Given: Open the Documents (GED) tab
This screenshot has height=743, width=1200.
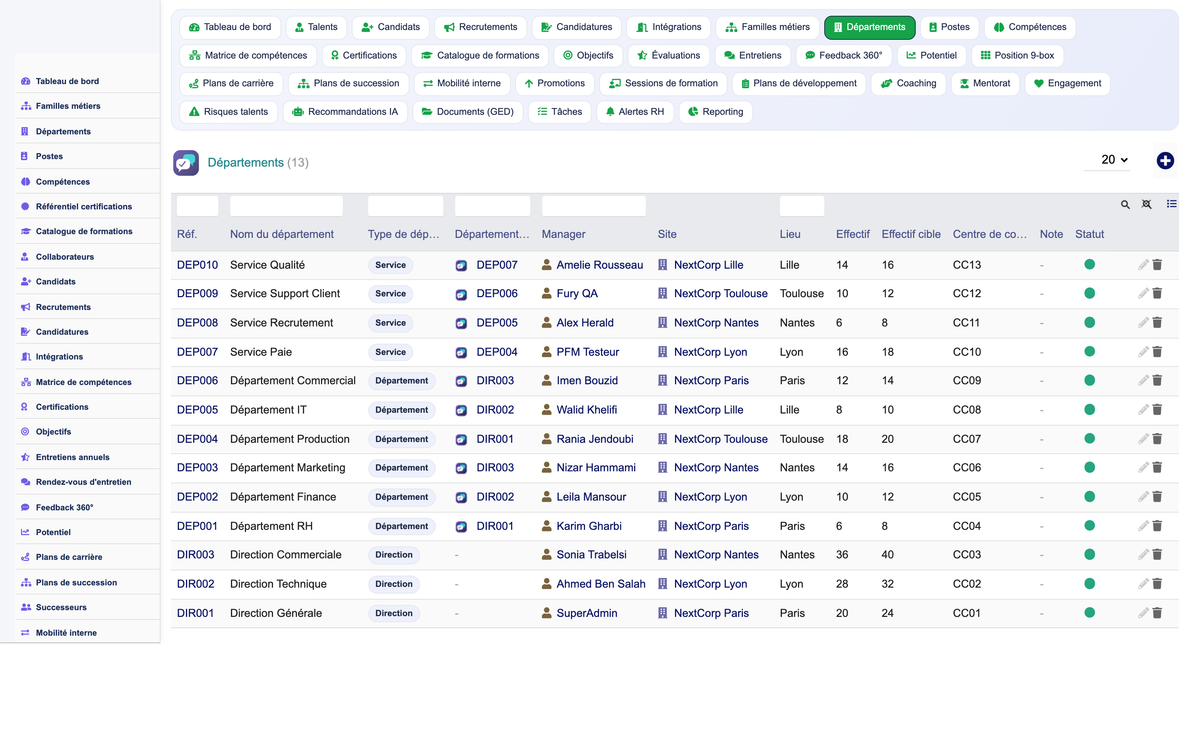Looking at the screenshot, I should point(467,112).
